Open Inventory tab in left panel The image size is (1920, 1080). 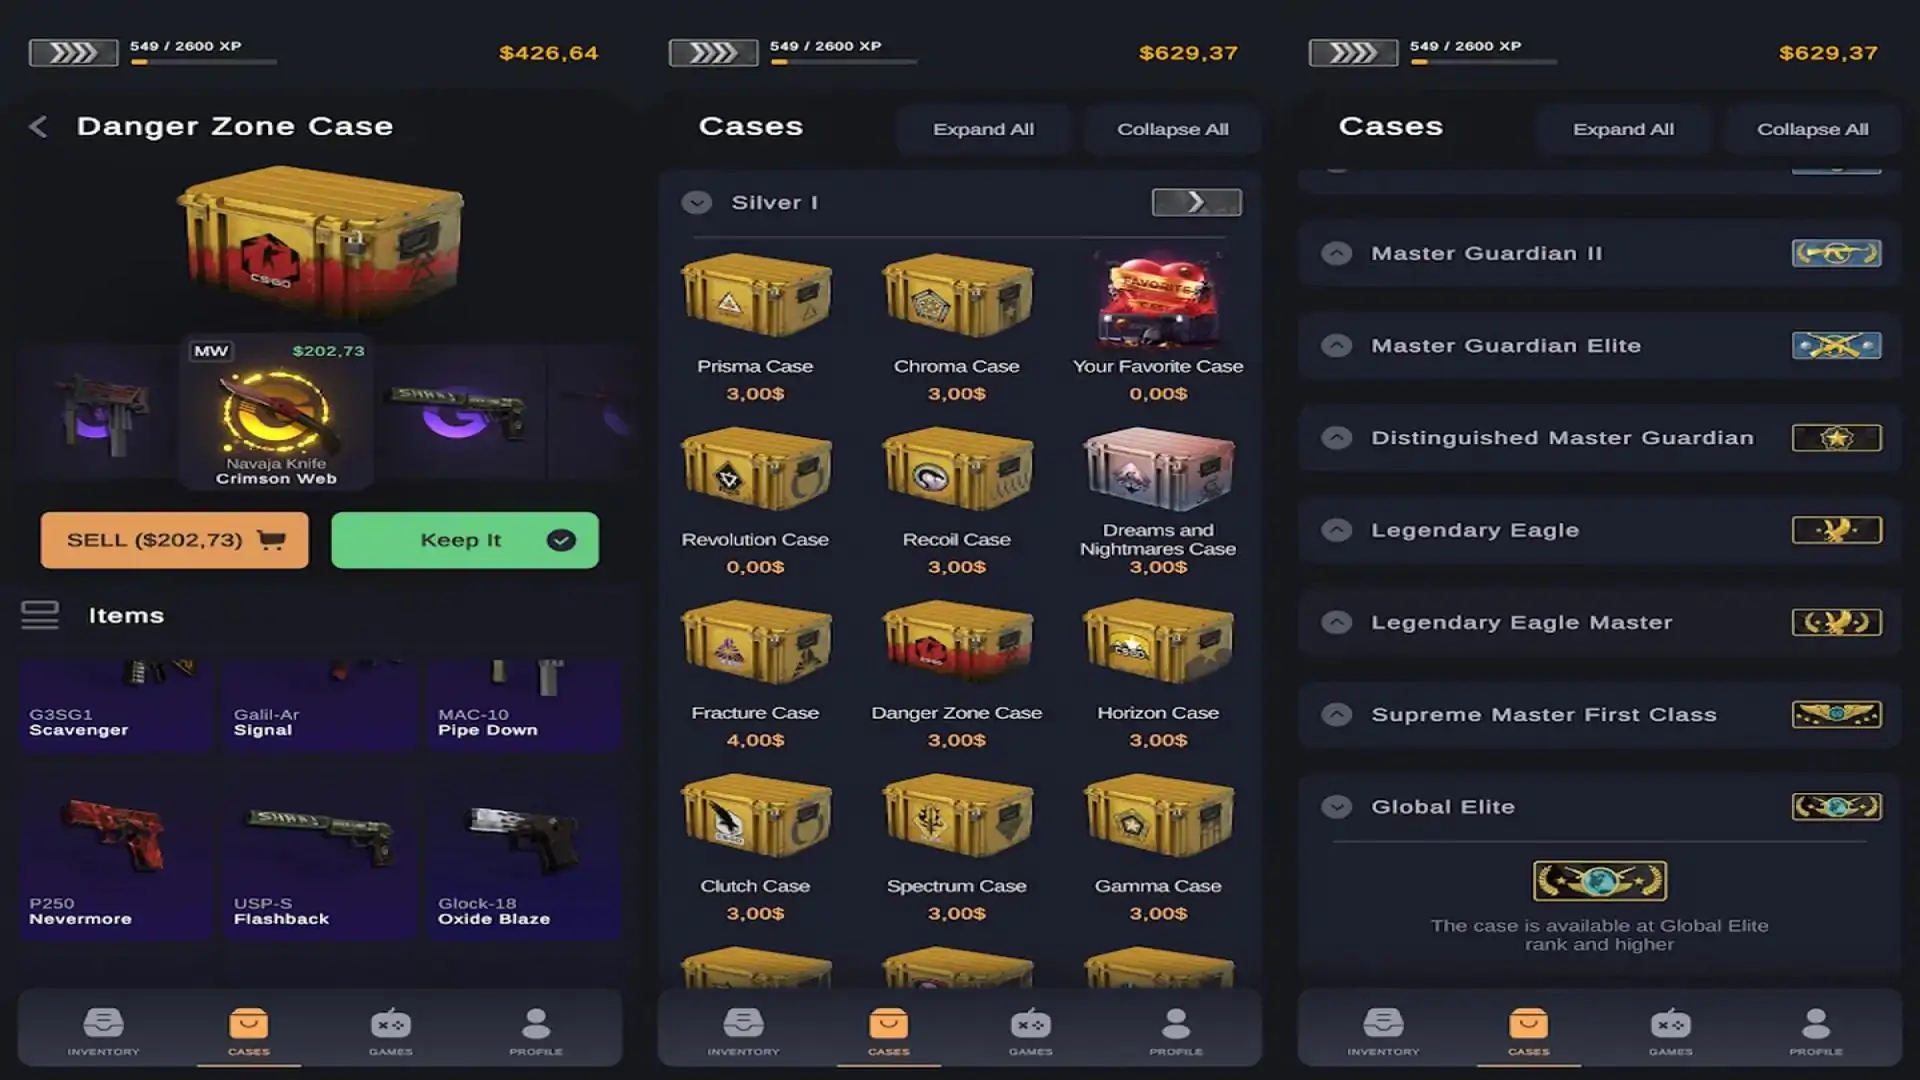[103, 1032]
